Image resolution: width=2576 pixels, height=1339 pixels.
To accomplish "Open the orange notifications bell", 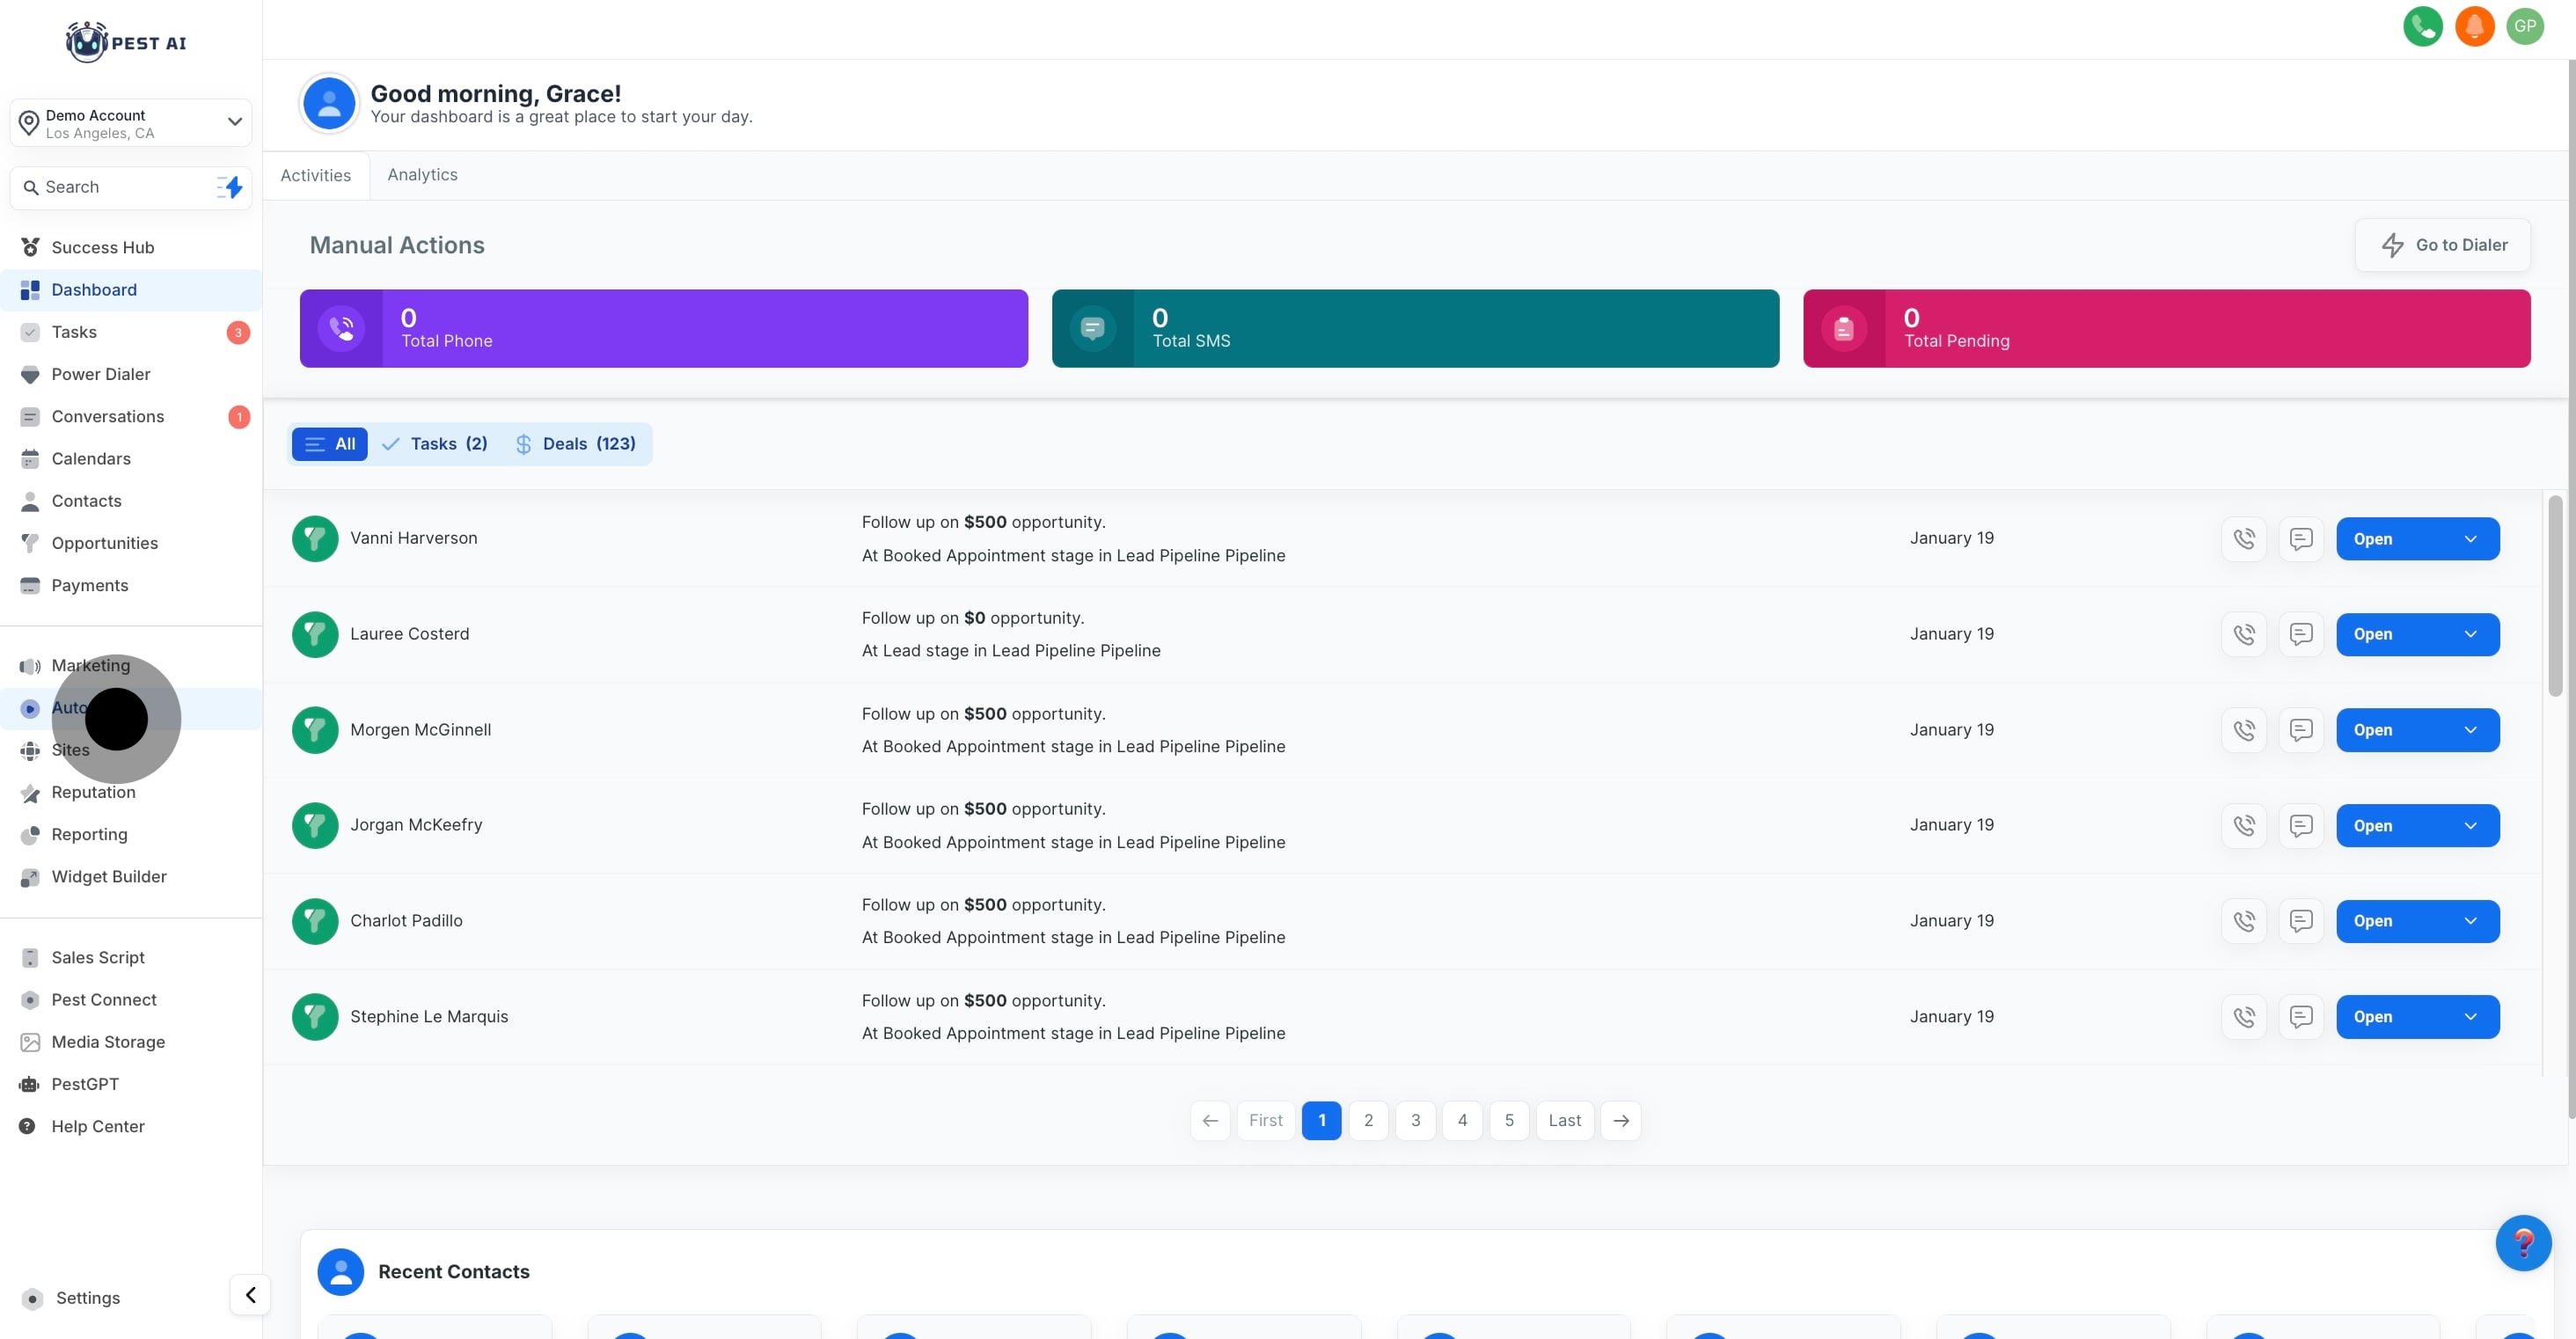I will tap(2474, 26).
